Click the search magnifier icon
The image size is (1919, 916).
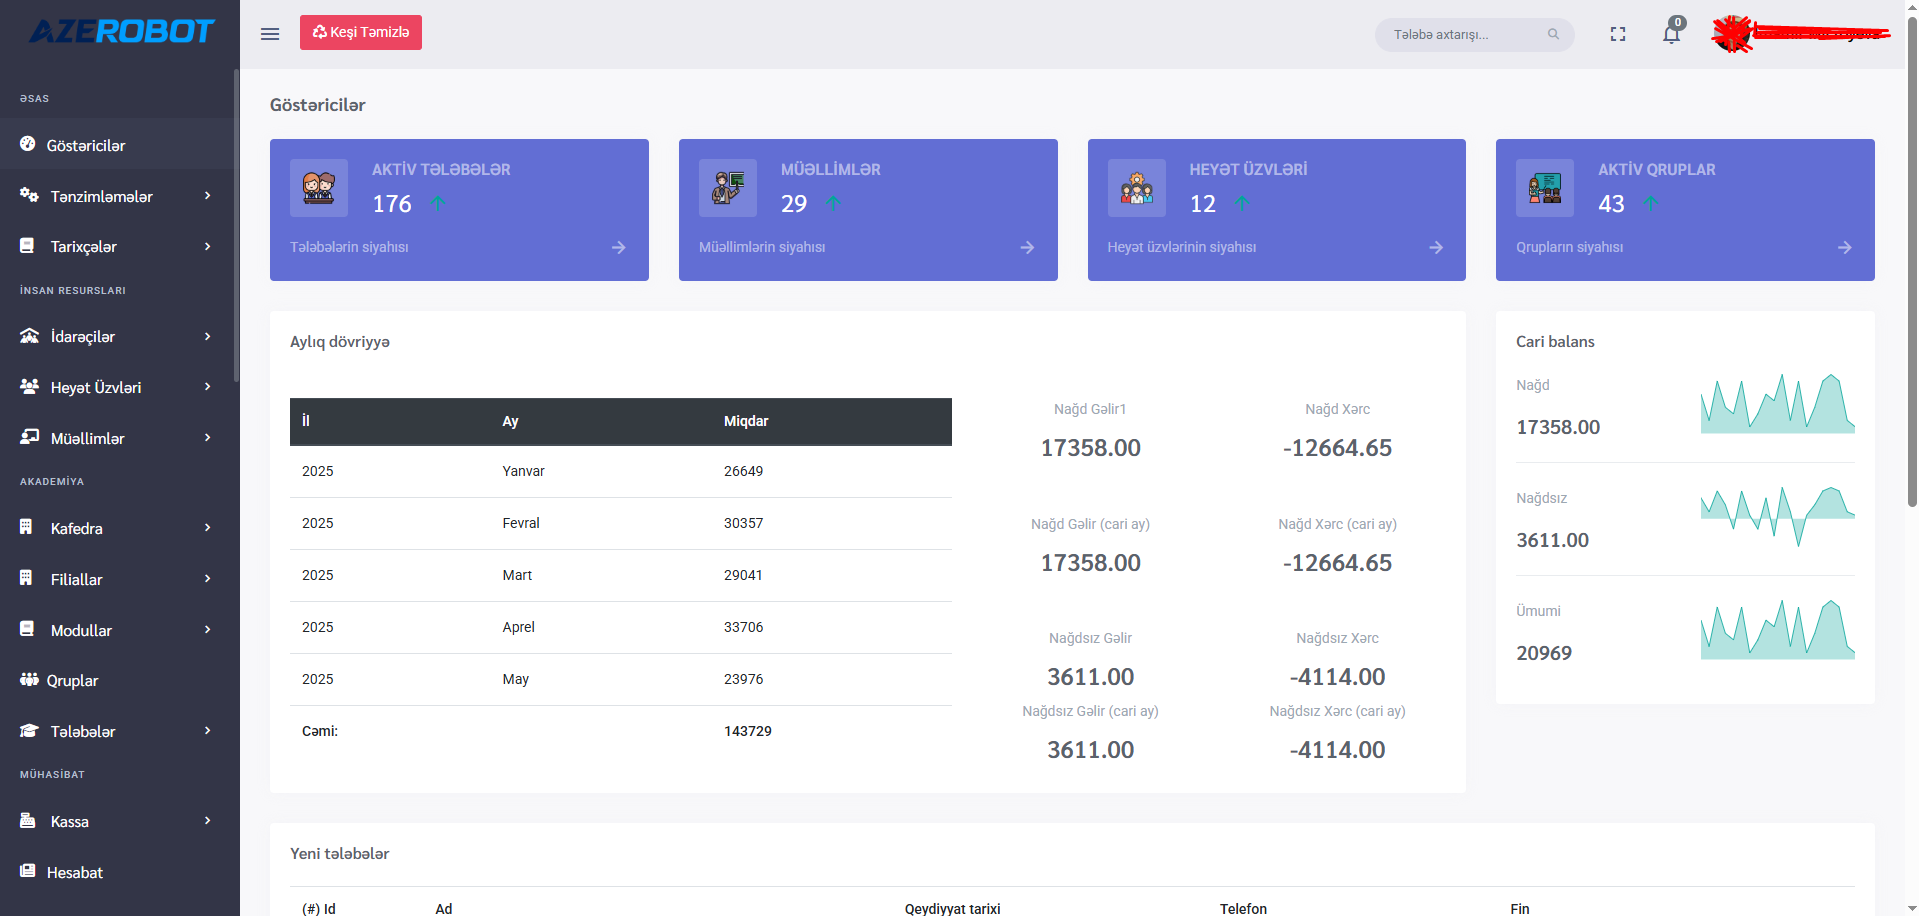[x=1553, y=34]
